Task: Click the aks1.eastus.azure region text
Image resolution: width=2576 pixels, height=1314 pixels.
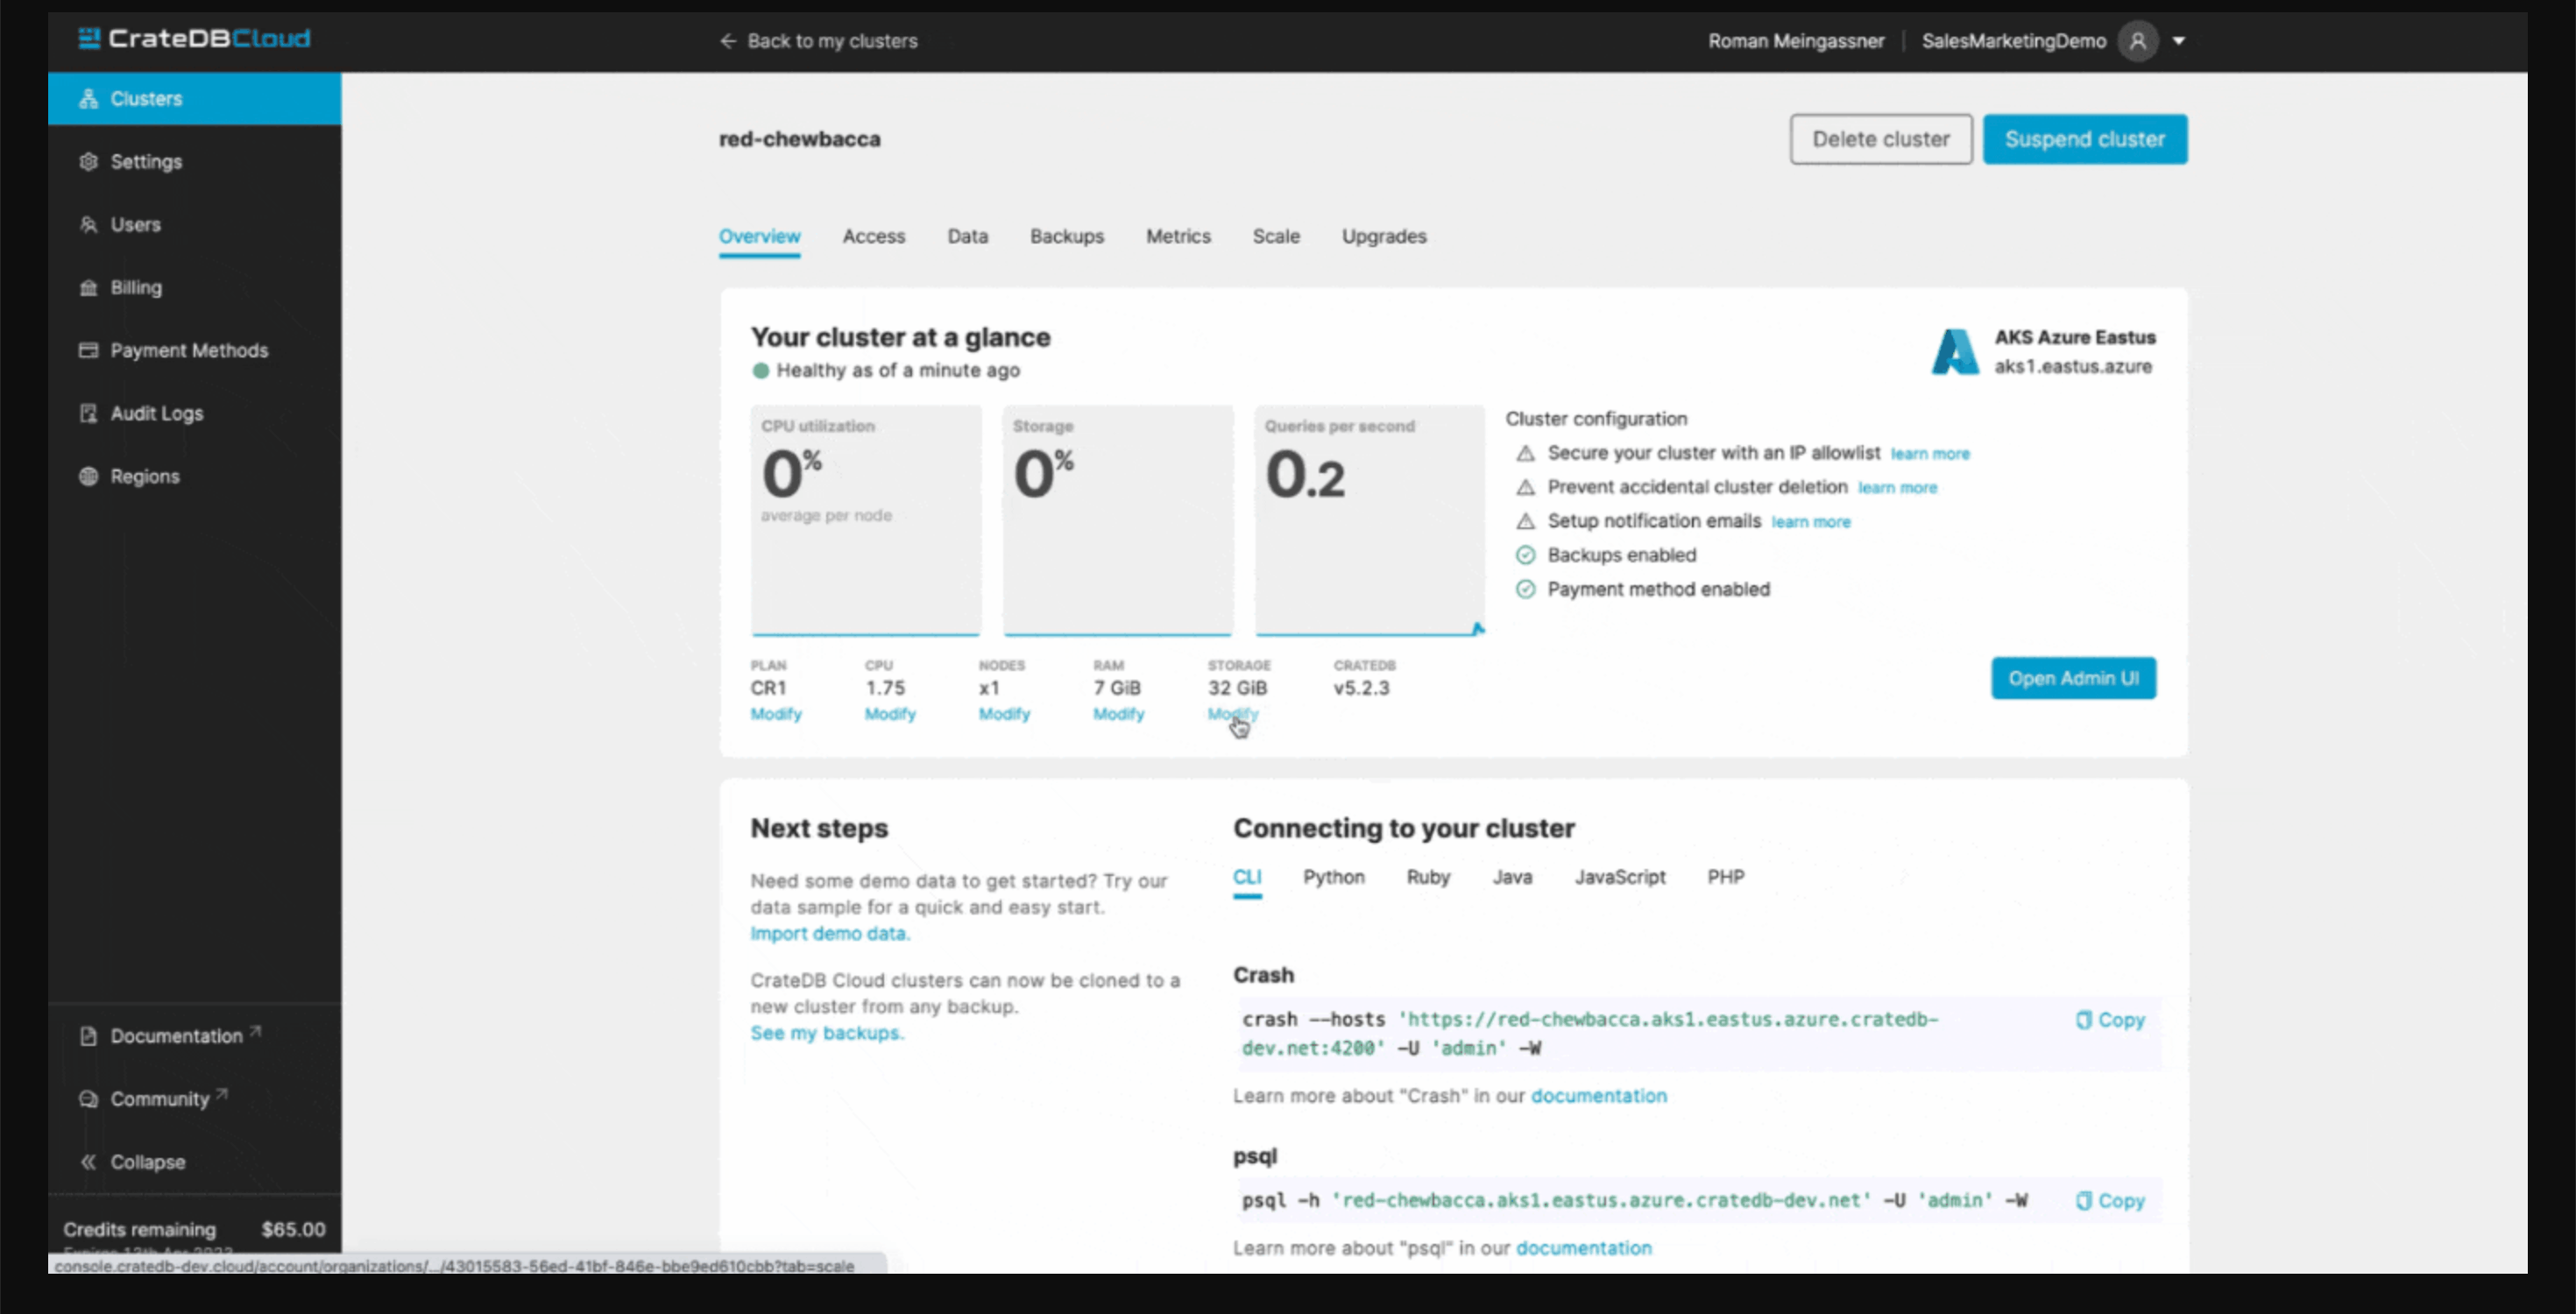Action: click(2073, 367)
